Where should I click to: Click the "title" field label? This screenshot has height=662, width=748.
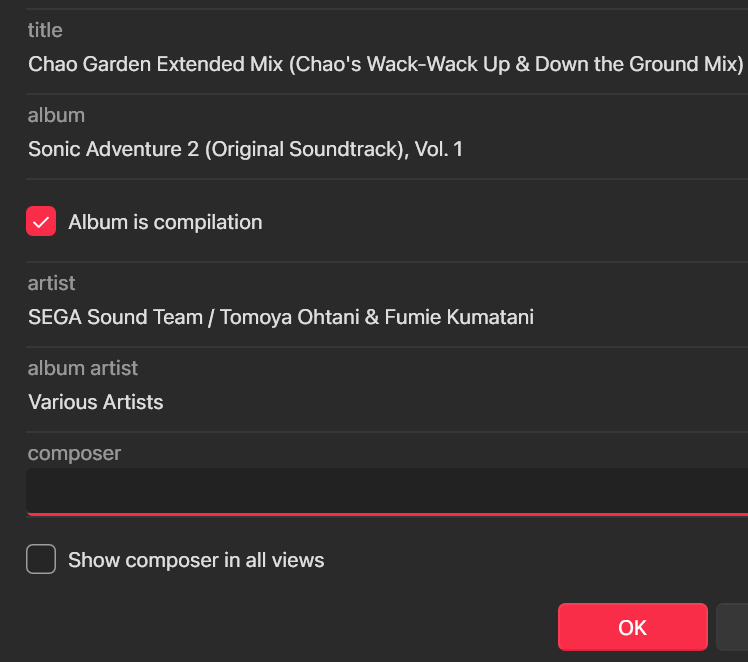coord(45,31)
